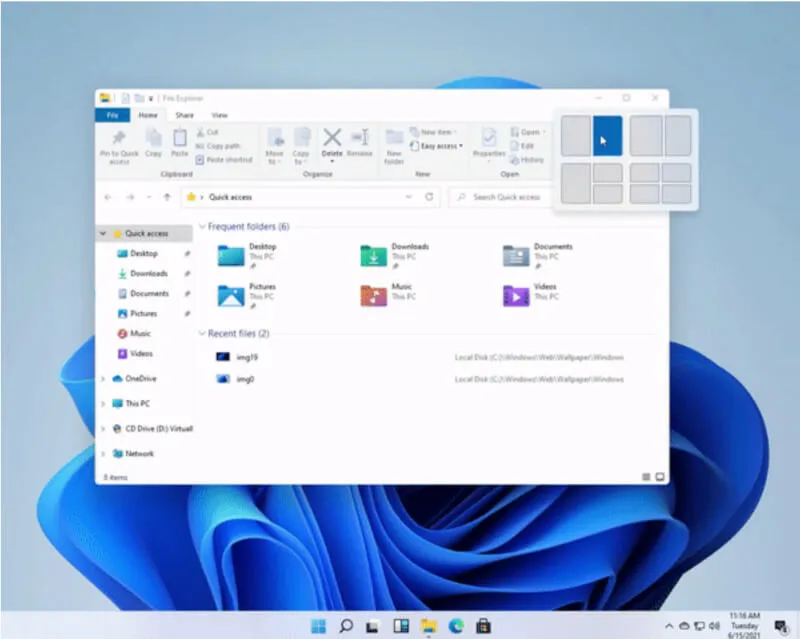This screenshot has width=800, height=639.
Task: Switch to large icons view in status bar
Action: 661,477
